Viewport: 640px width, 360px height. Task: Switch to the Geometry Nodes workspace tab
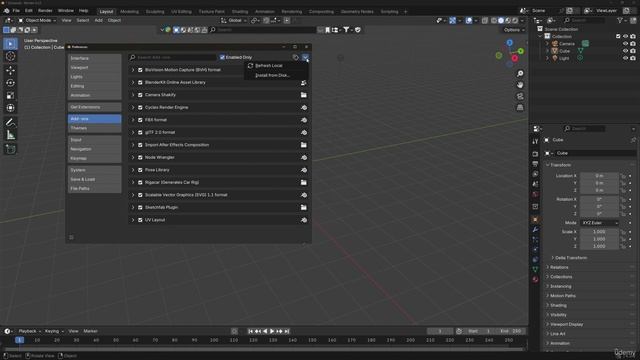click(x=357, y=11)
